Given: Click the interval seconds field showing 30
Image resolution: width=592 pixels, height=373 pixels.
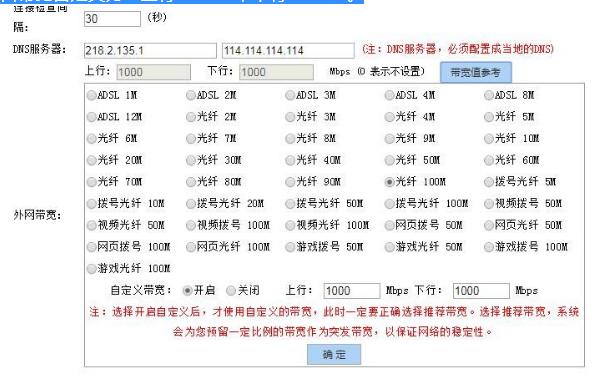Looking at the screenshot, I should [x=112, y=18].
